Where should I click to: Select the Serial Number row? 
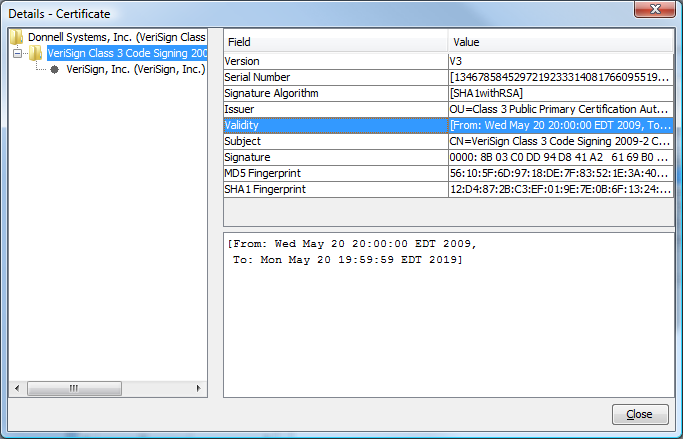[335, 77]
